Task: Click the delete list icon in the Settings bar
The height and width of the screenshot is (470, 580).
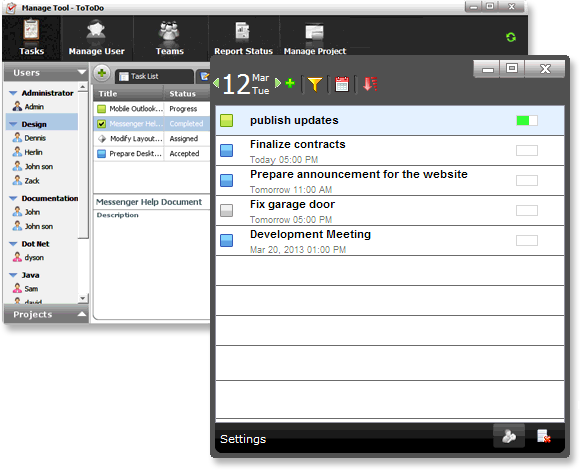Action: [544, 436]
